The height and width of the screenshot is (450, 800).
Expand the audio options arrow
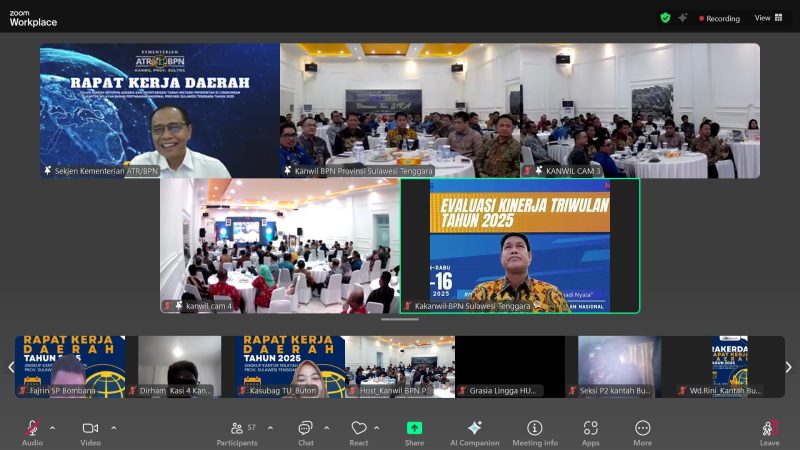coord(53,427)
